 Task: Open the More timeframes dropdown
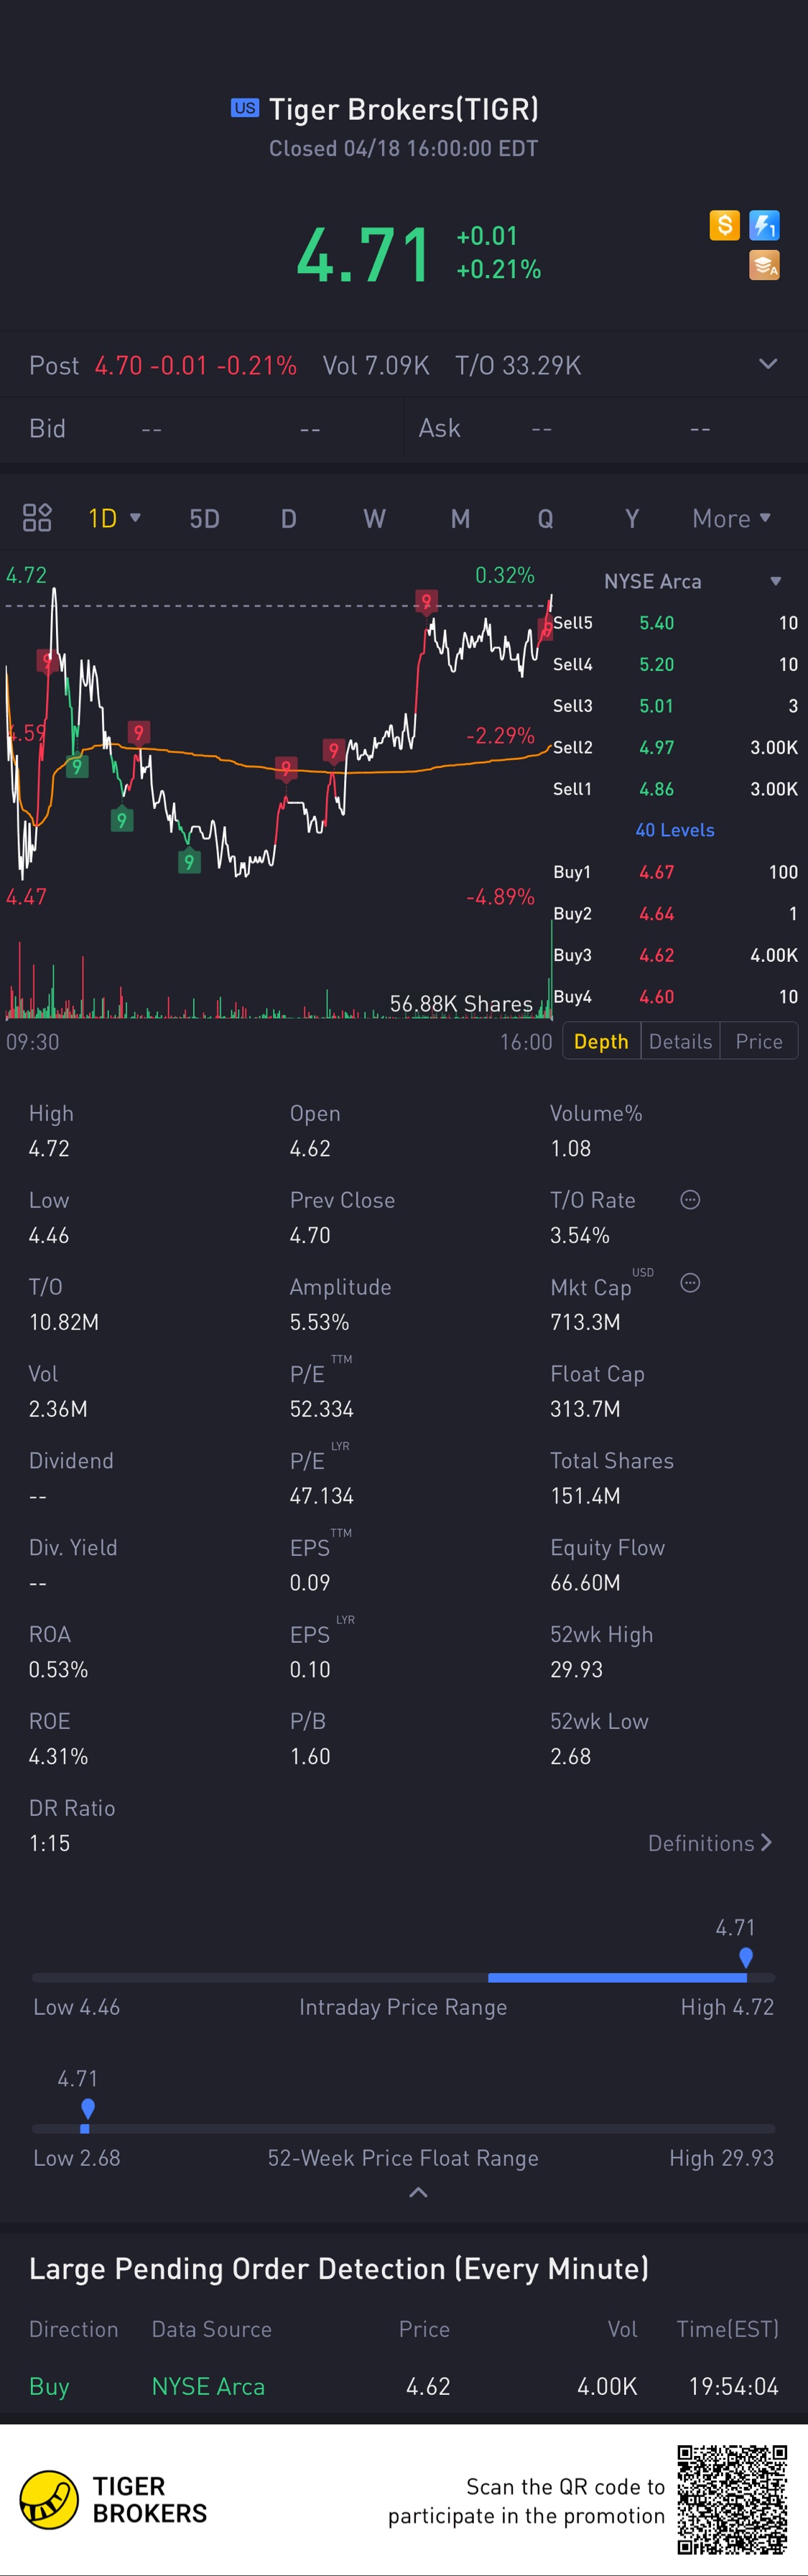coord(731,518)
